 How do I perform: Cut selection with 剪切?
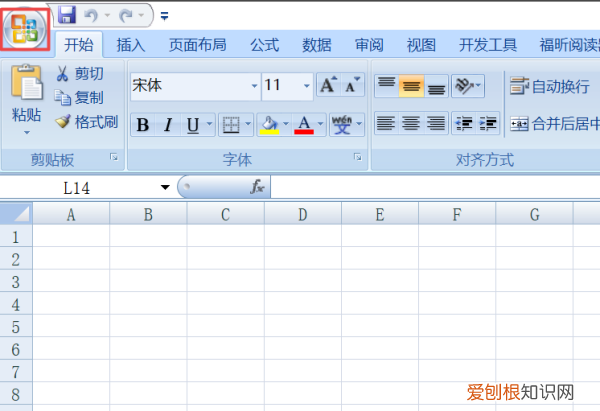80,73
